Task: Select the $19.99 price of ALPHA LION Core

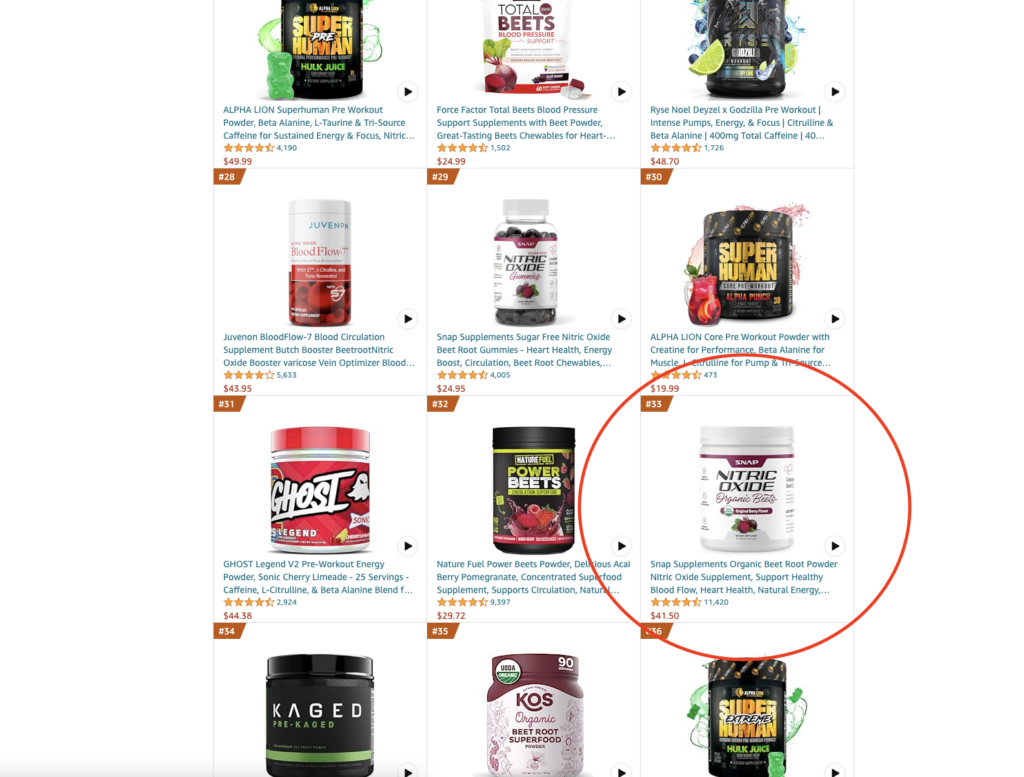Action: tap(665, 388)
